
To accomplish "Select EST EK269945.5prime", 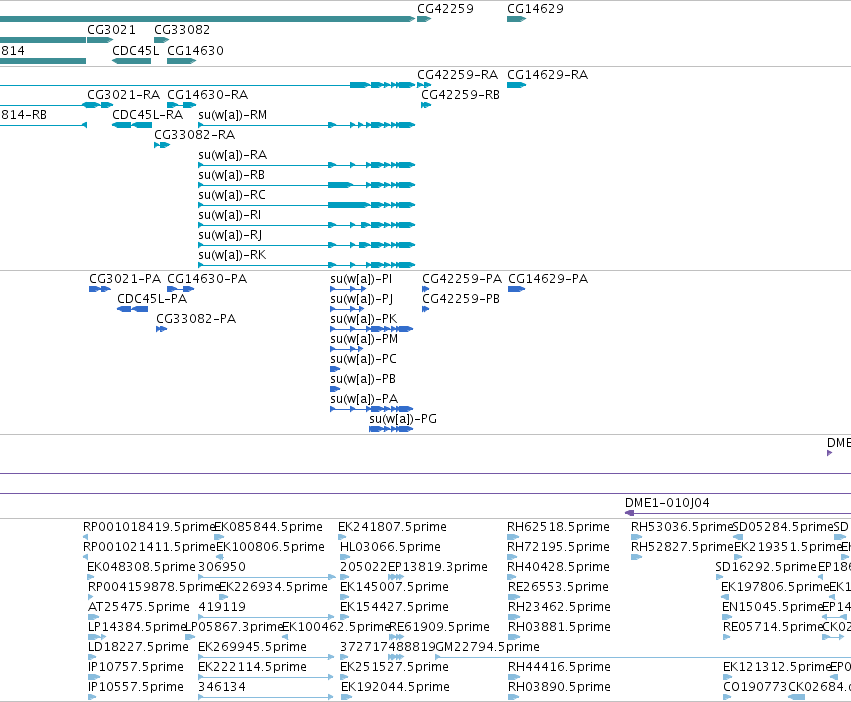I will pos(252,647).
